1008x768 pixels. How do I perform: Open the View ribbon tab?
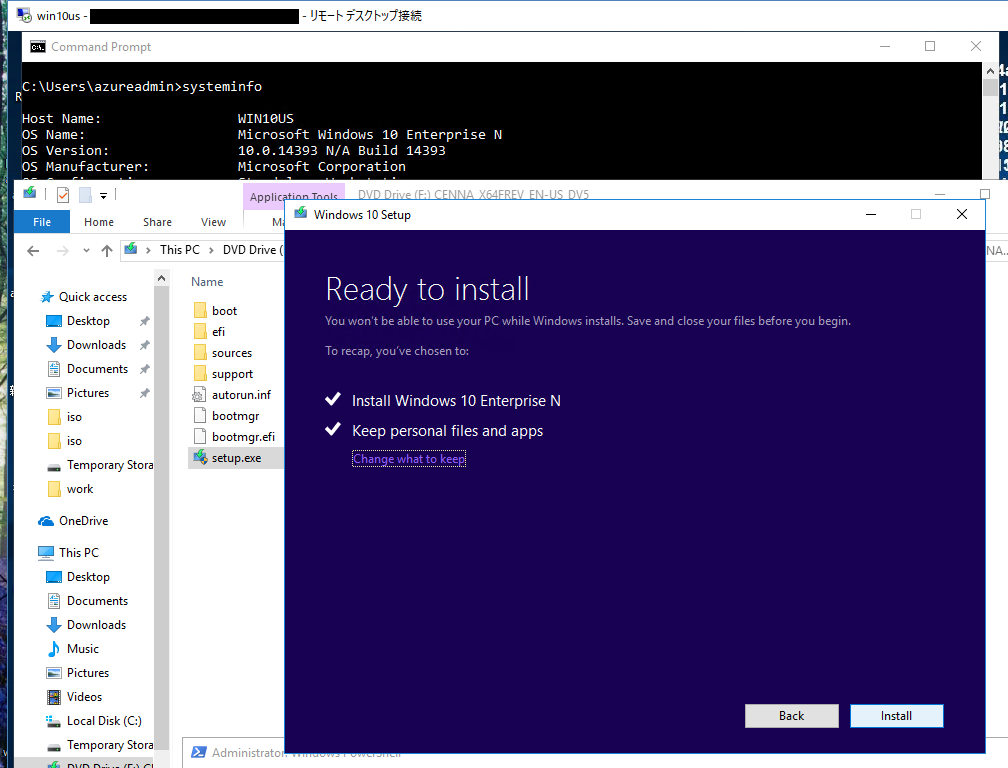point(213,222)
